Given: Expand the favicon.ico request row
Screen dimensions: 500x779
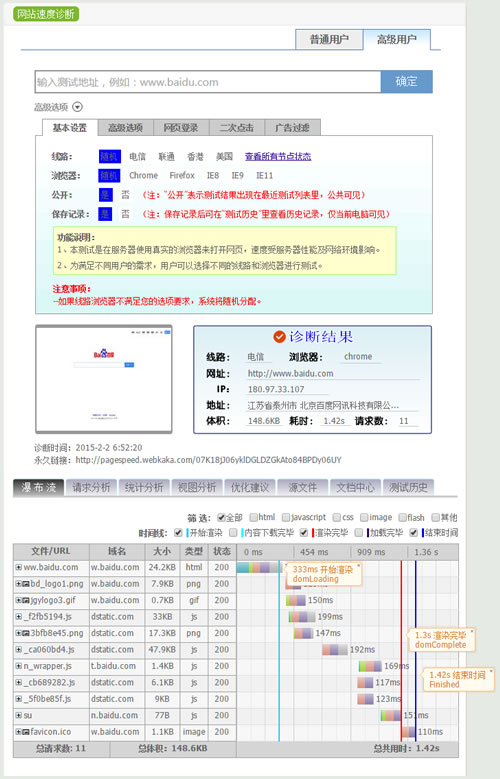Looking at the screenshot, I should (x=18, y=732).
